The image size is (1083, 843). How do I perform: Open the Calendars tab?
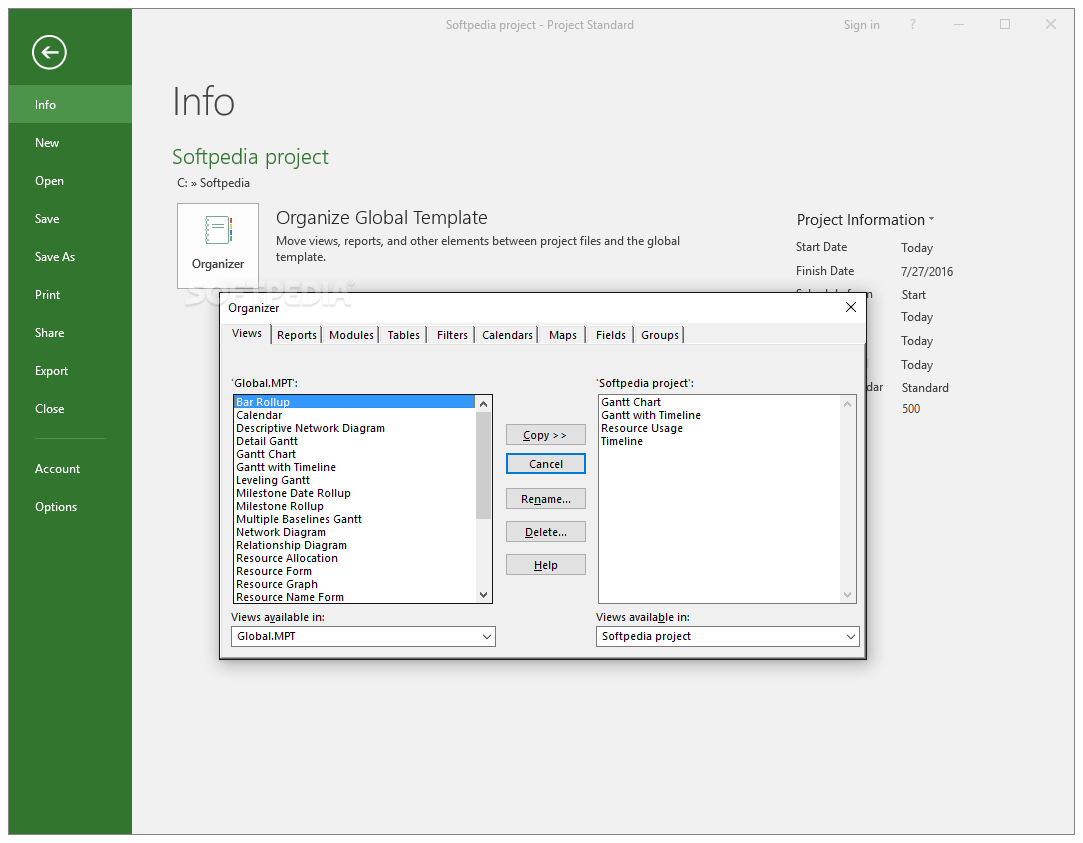click(507, 335)
